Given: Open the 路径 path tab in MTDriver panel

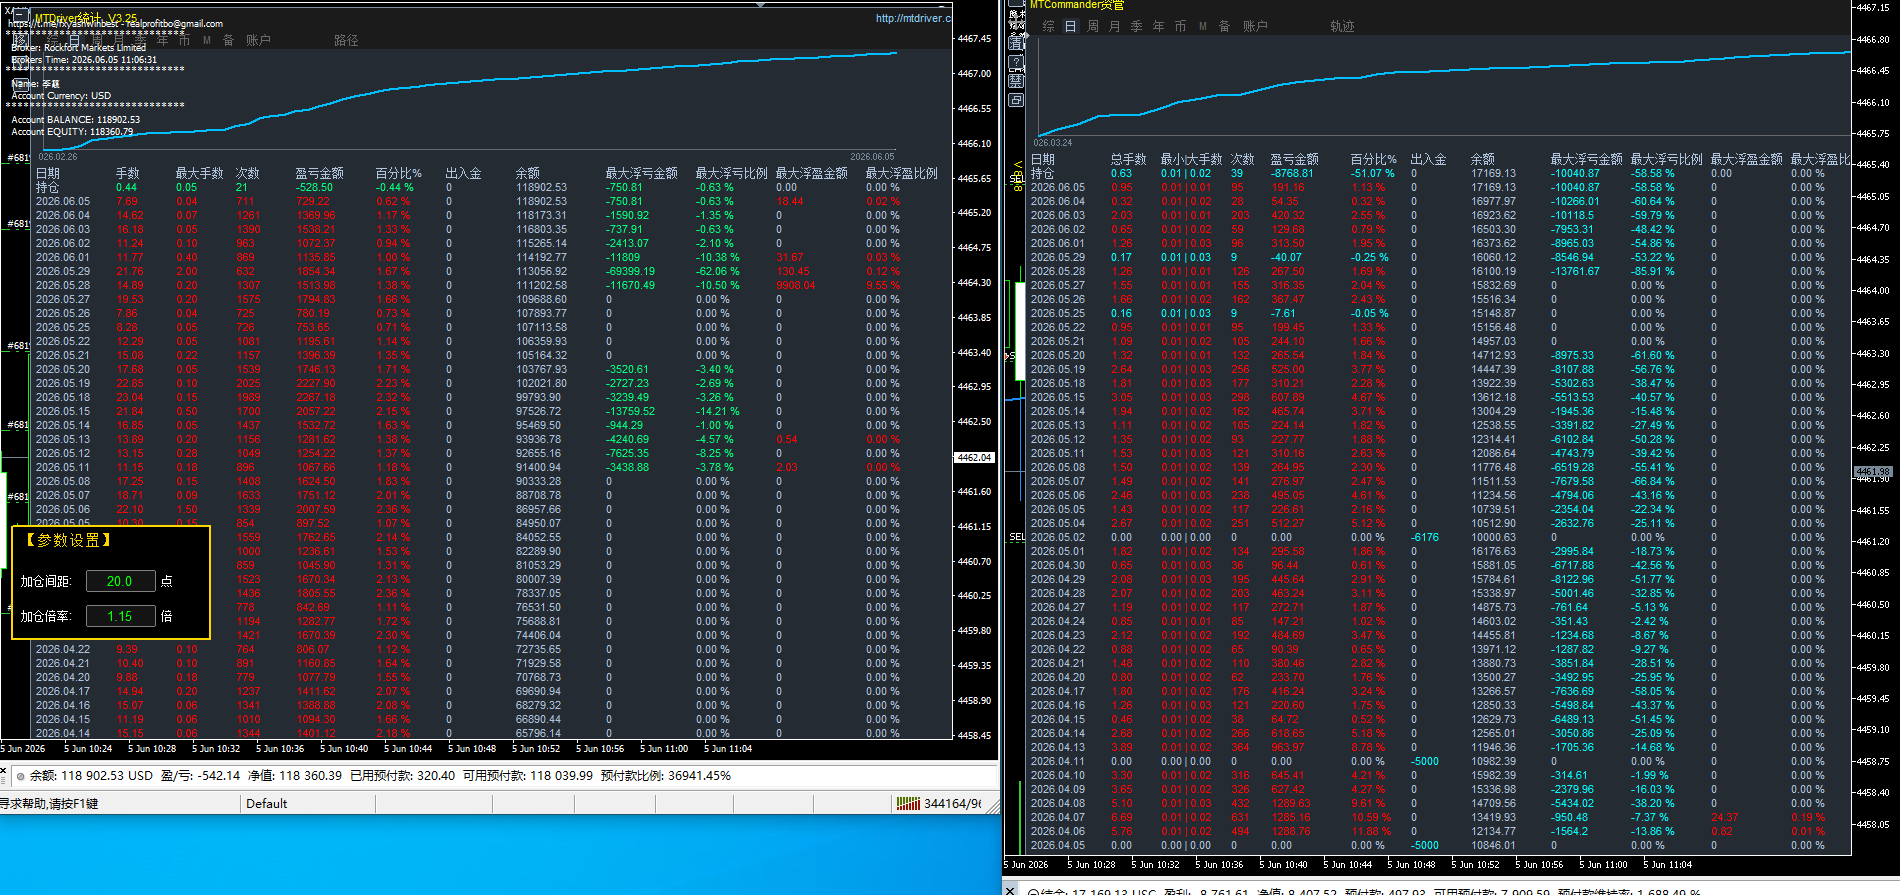Looking at the screenshot, I should [x=346, y=40].
